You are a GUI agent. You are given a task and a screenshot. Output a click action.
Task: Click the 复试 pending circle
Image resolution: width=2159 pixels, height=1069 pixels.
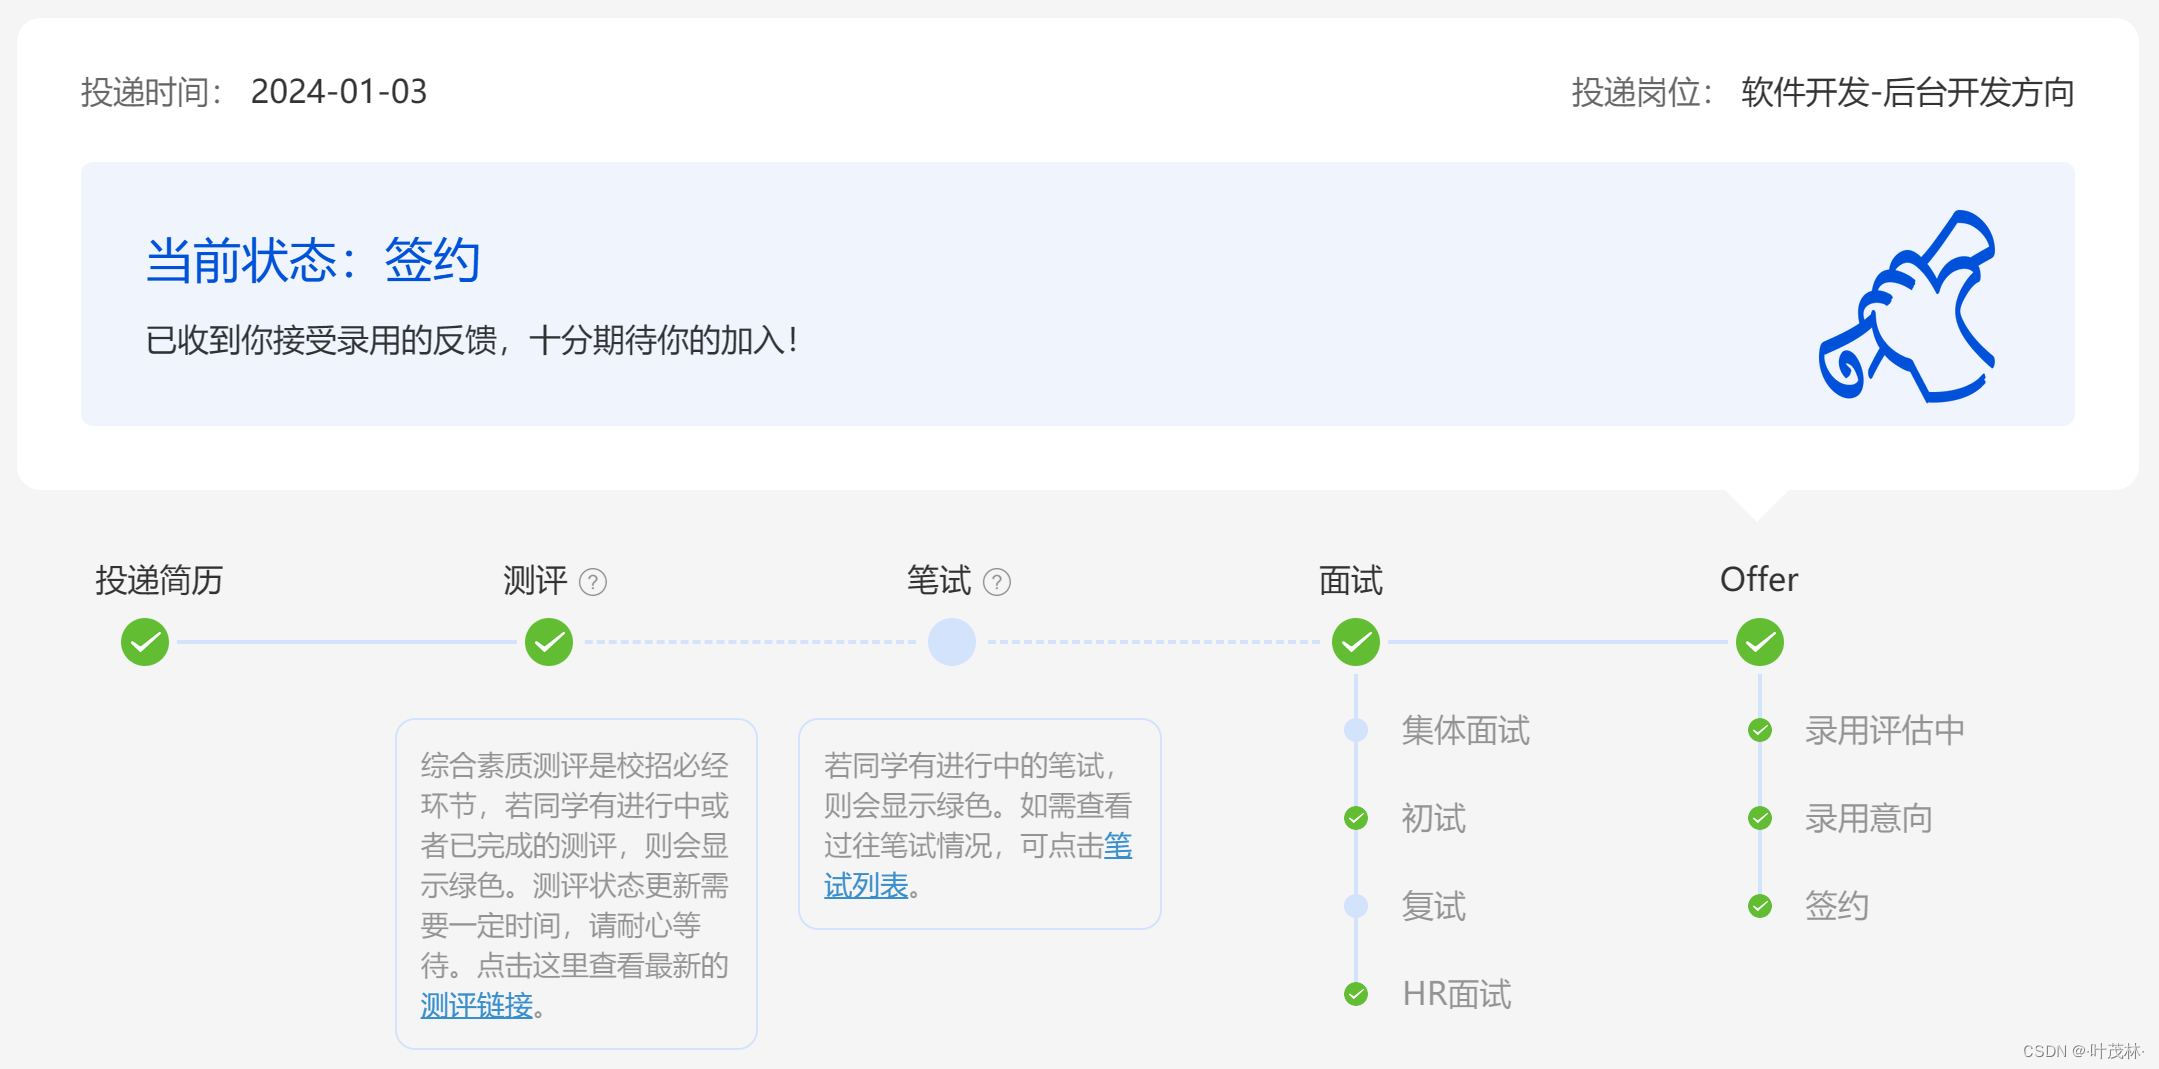pos(1355,906)
